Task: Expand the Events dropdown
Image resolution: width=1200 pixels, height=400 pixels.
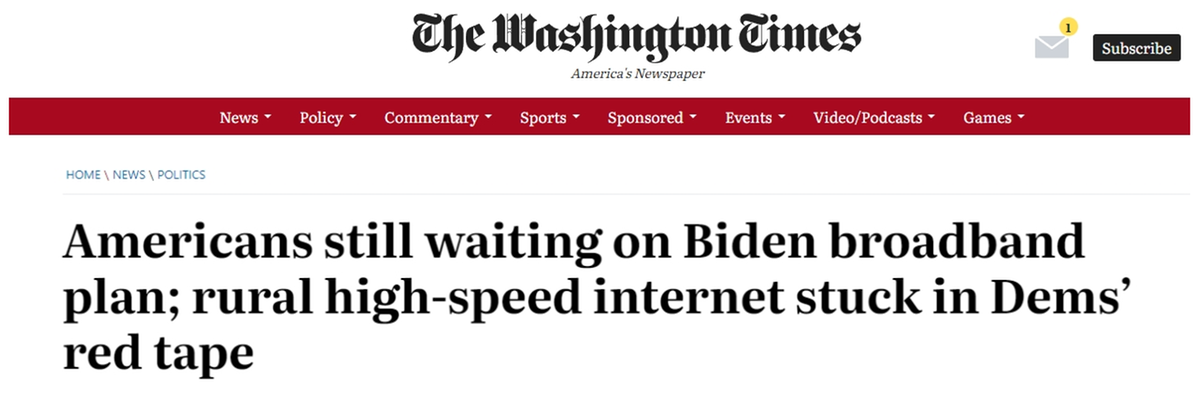Action: [x=755, y=118]
